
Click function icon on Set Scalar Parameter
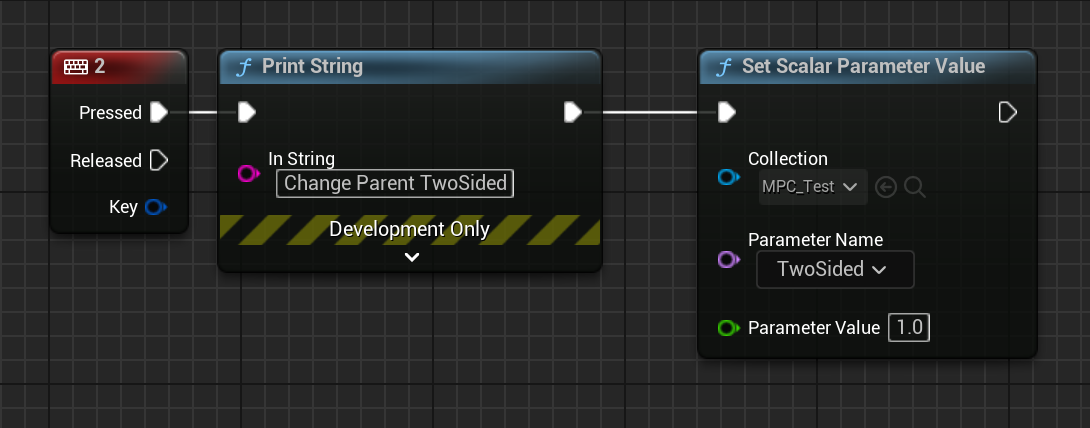pos(724,67)
